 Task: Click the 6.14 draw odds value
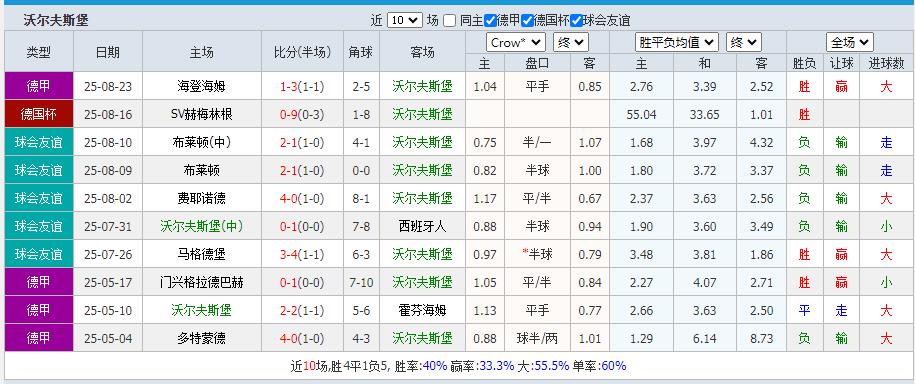(x=705, y=338)
